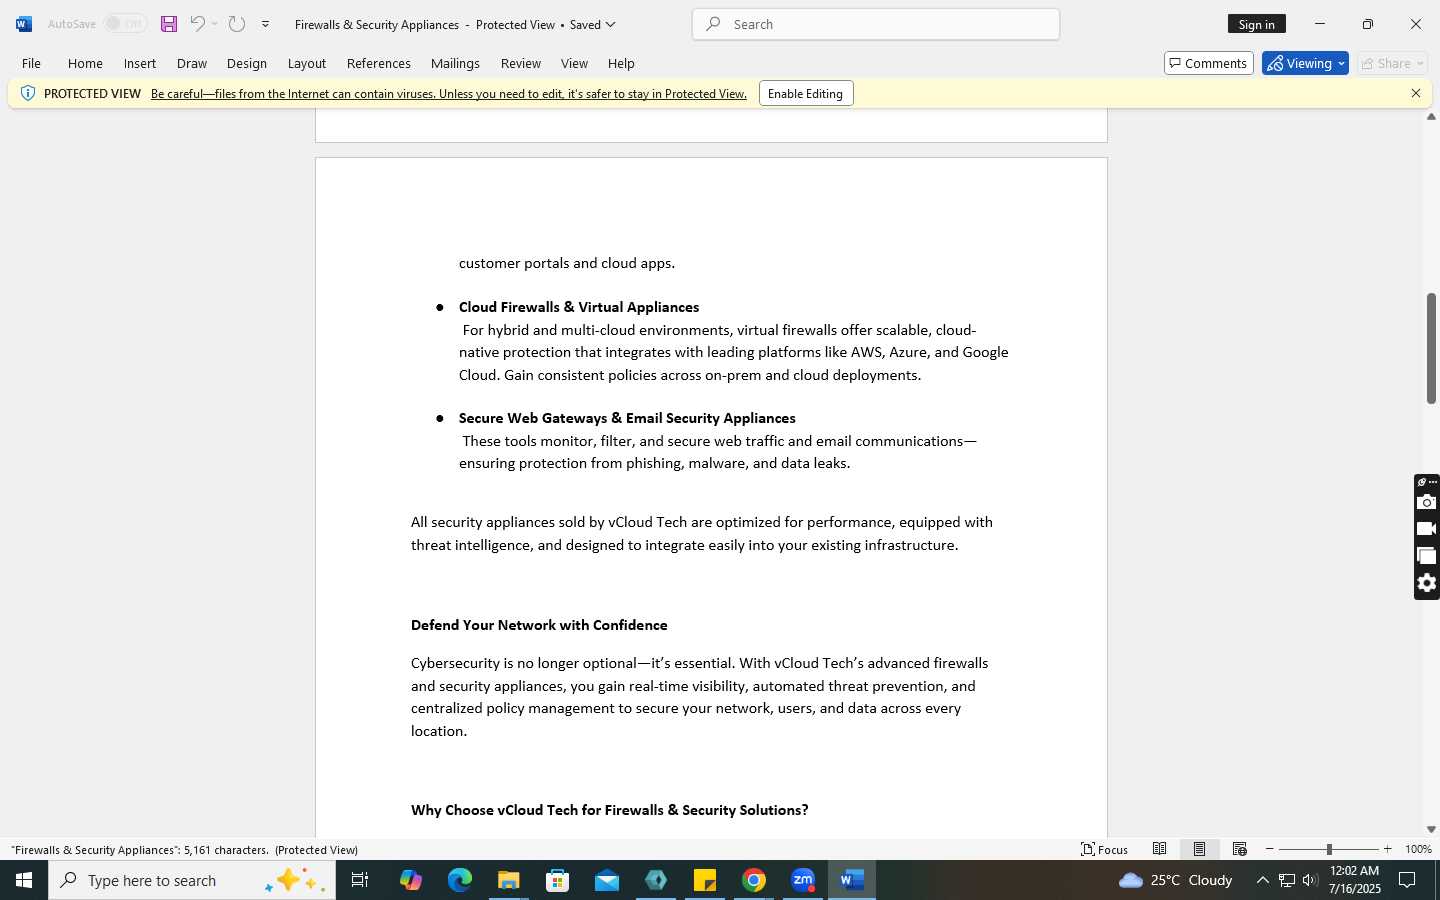
Task: Open the capture gallery icon in side panel
Action: coord(1427,556)
